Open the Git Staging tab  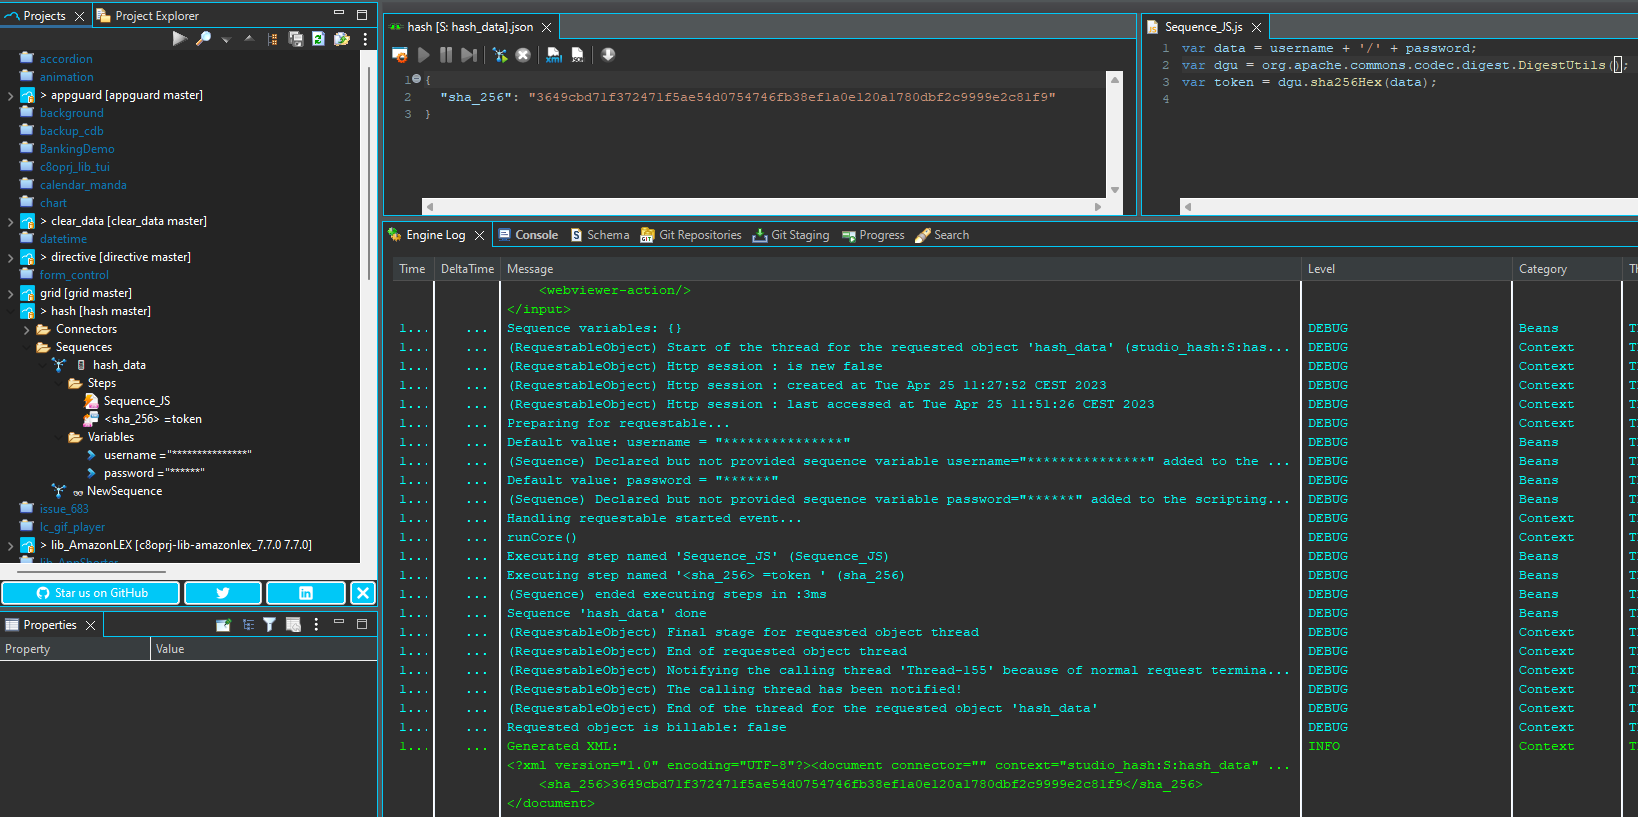click(x=791, y=235)
